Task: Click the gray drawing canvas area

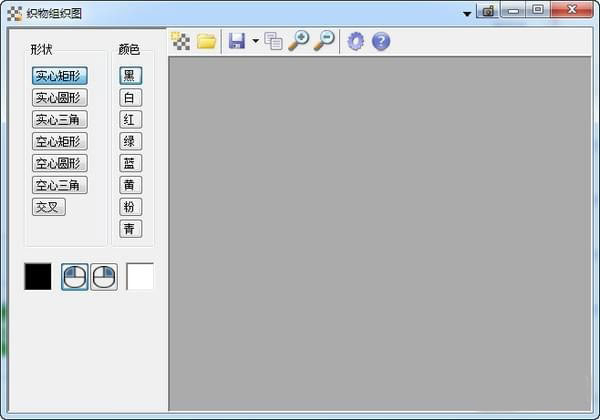Action: point(380,234)
